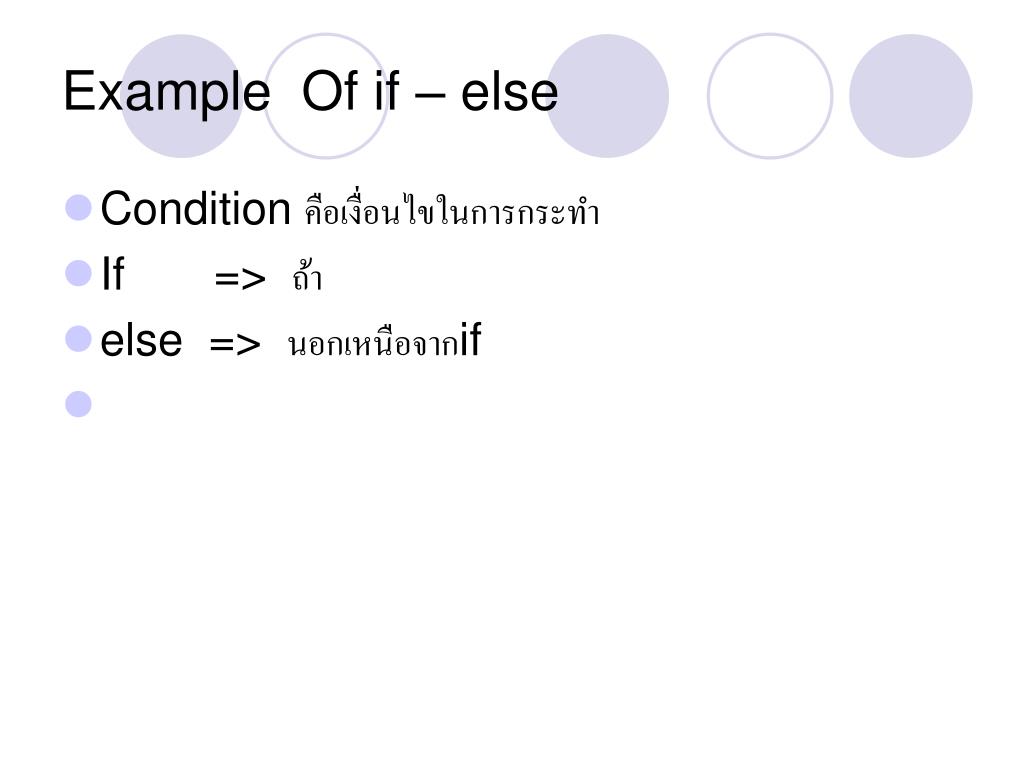Click the Thai word 'ถ้า'
1024x768 pixels.
(308, 276)
